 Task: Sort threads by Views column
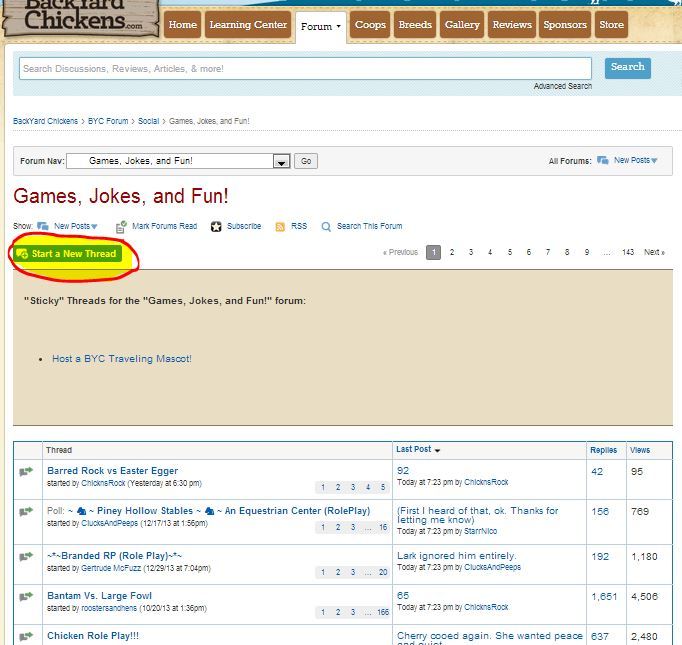[640, 450]
